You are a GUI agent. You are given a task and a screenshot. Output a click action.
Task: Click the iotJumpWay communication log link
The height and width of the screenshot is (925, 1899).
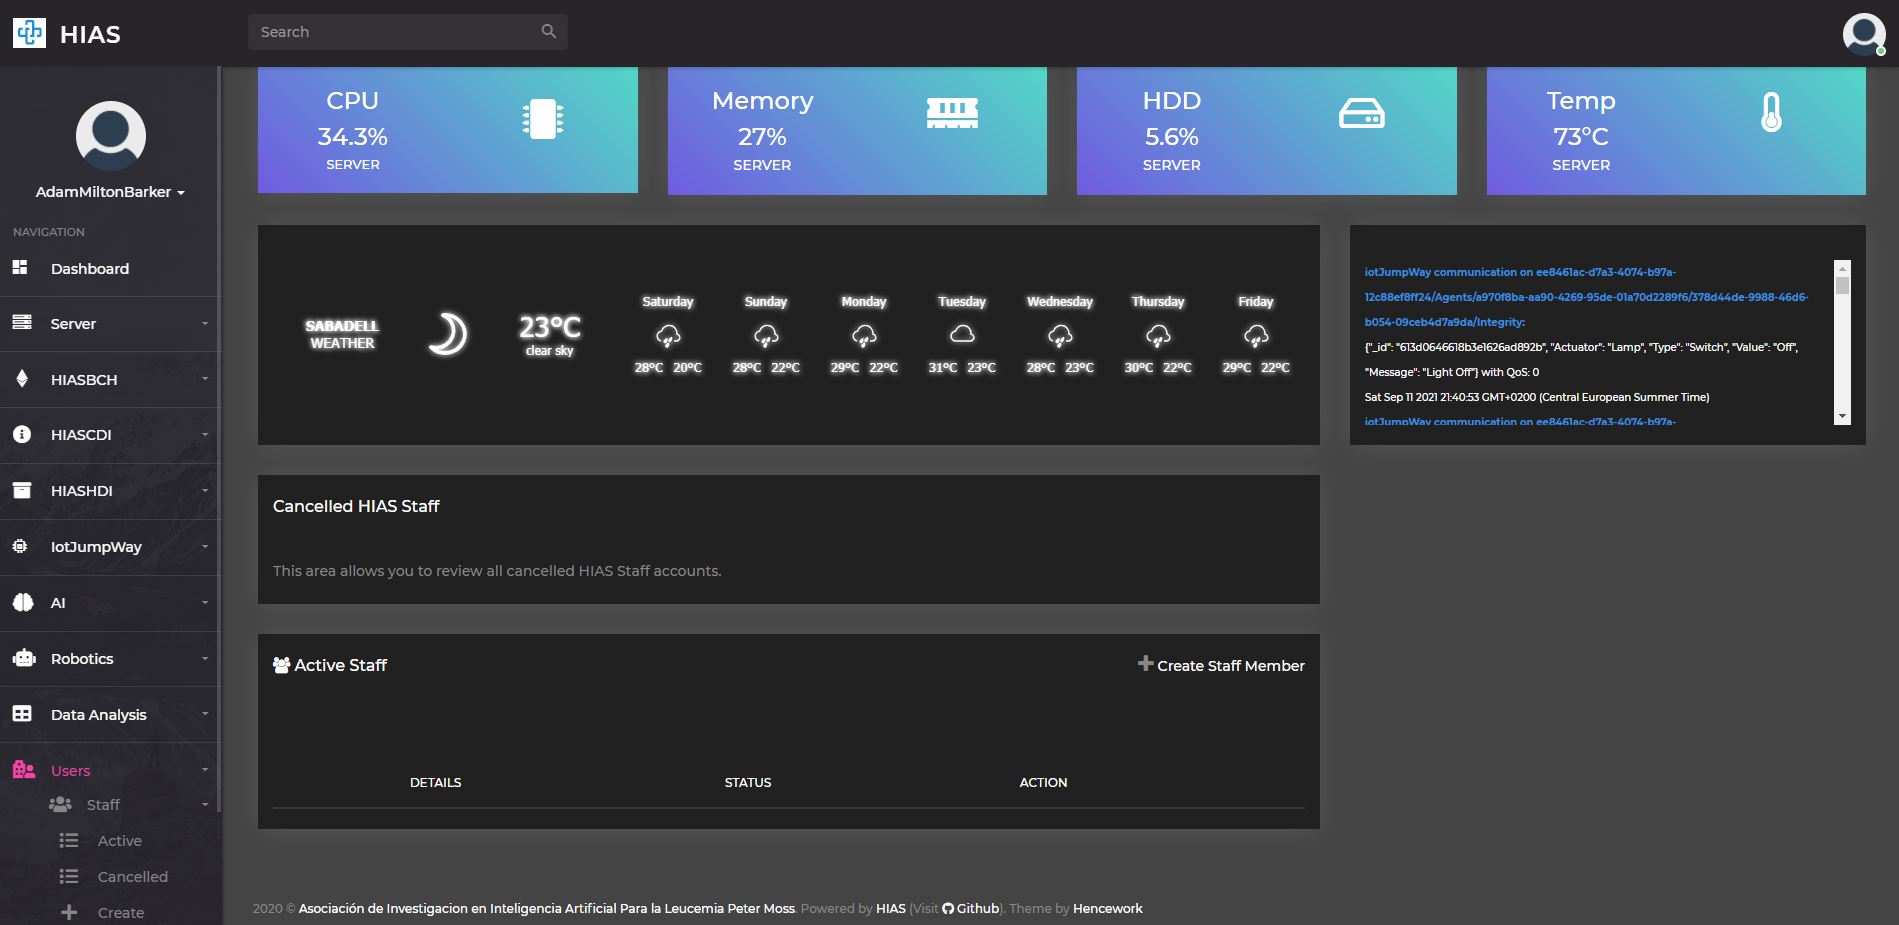click(1586, 297)
